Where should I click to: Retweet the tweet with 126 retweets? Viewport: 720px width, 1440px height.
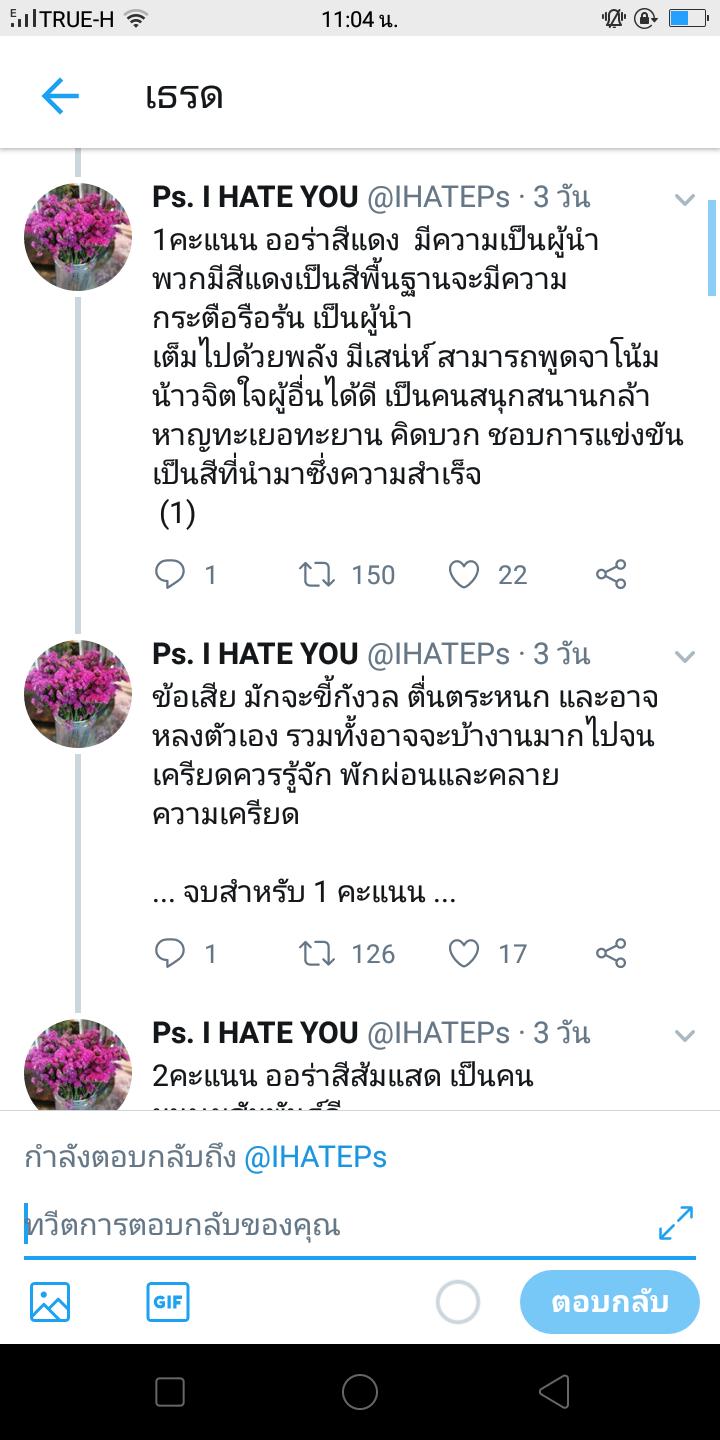tap(317, 953)
